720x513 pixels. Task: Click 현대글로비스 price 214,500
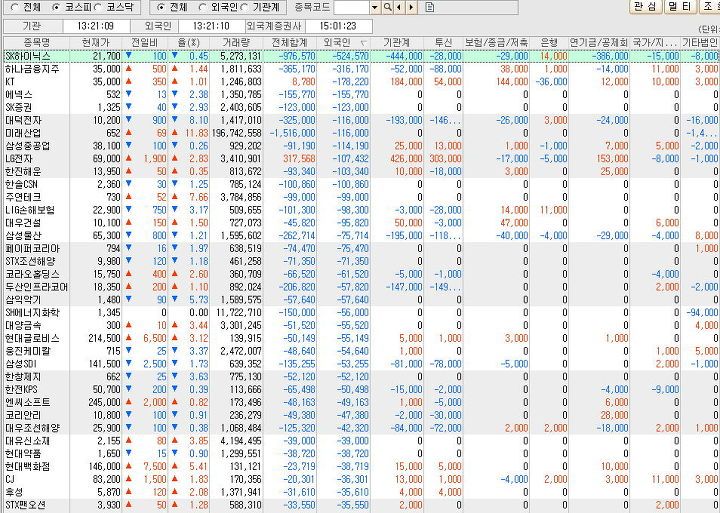pyautogui.click(x=104, y=338)
